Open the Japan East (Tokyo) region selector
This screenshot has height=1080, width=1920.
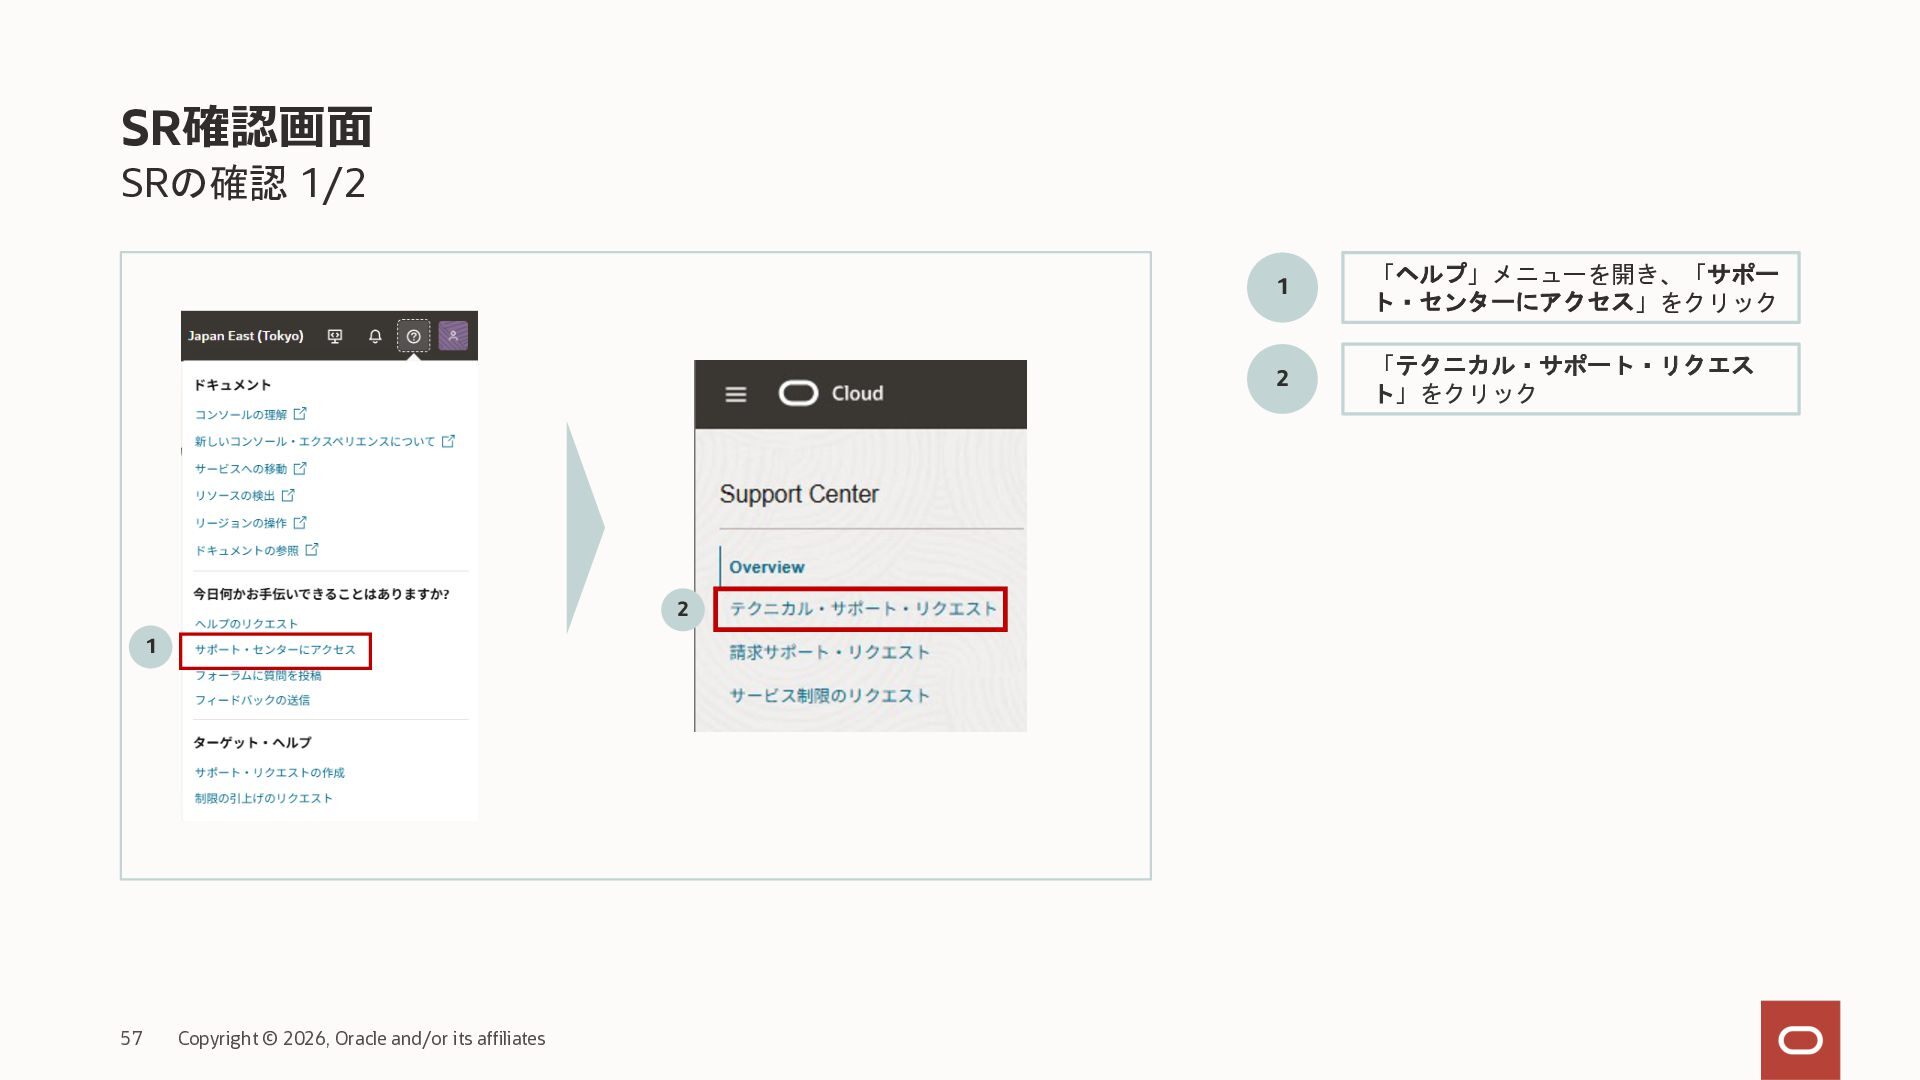(246, 336)
